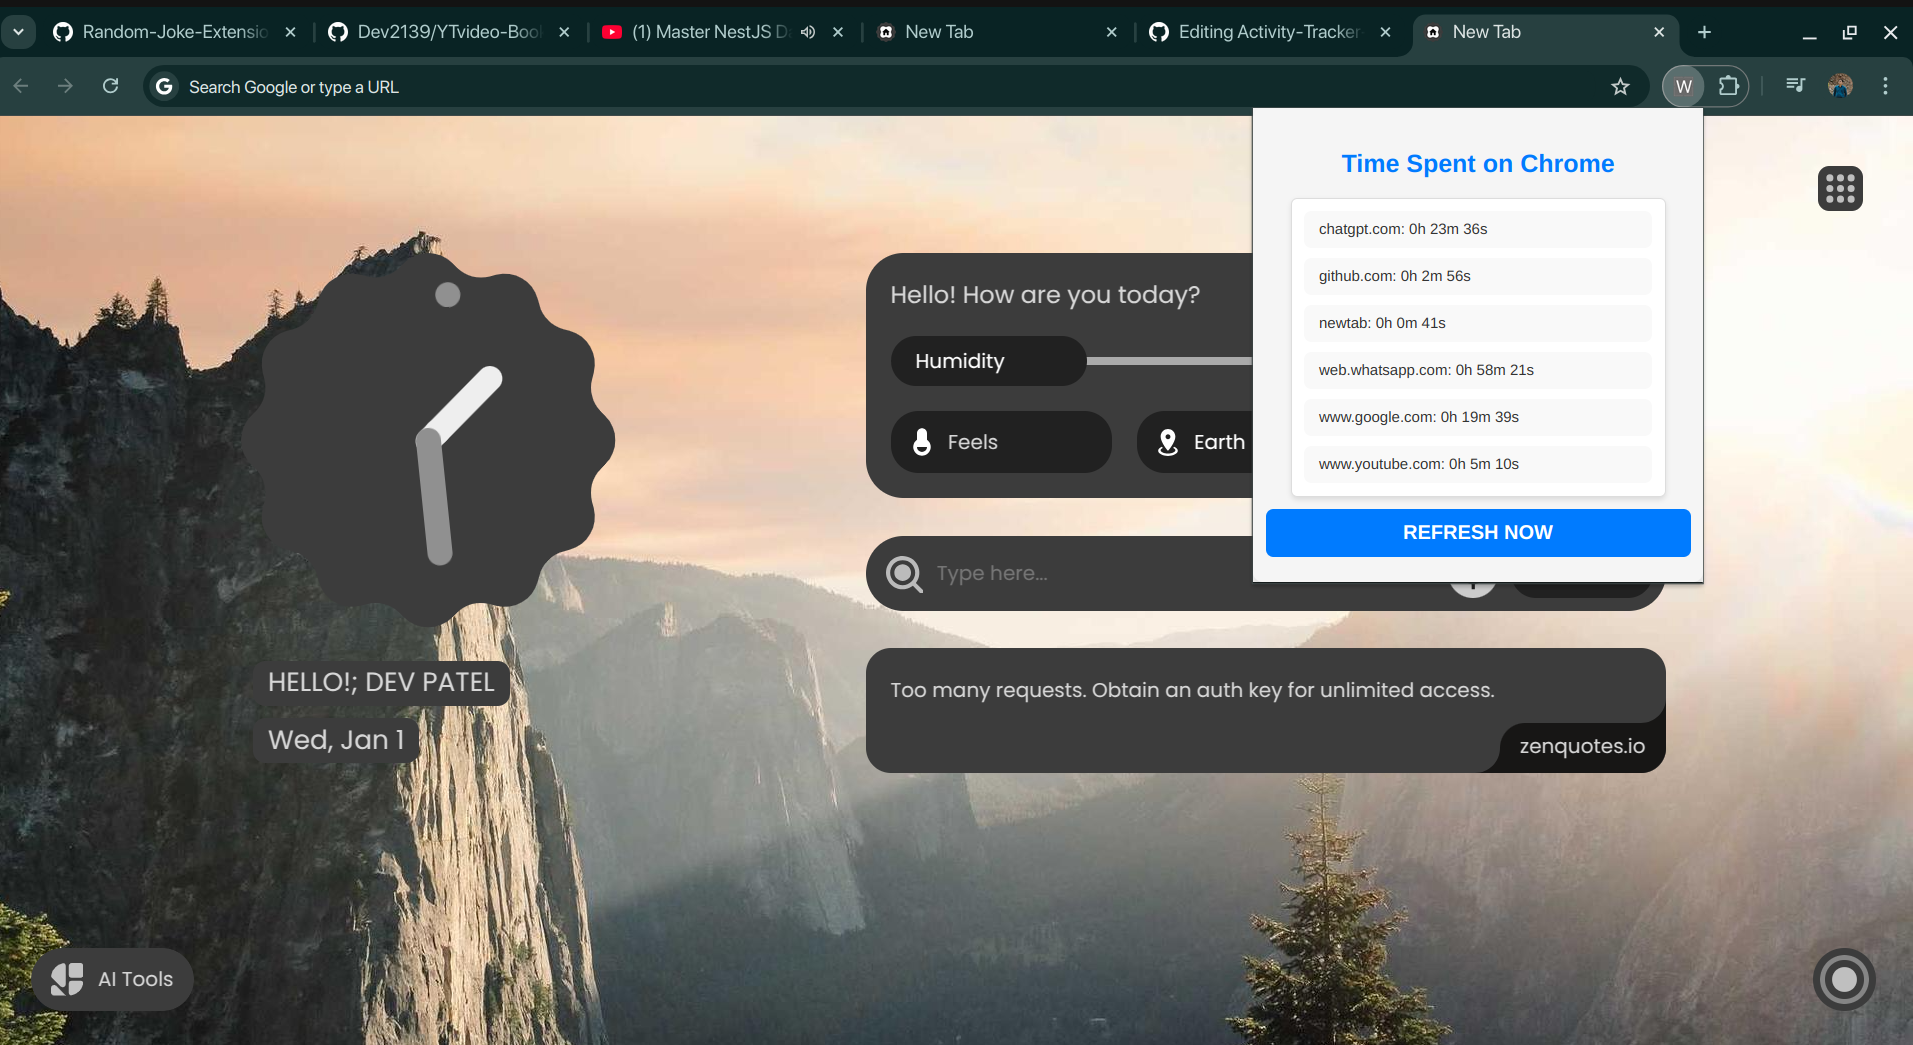Viewport: 1913px width, 1045px height.
Task: Open the AI Tools button
Action: tap(113, 979)
